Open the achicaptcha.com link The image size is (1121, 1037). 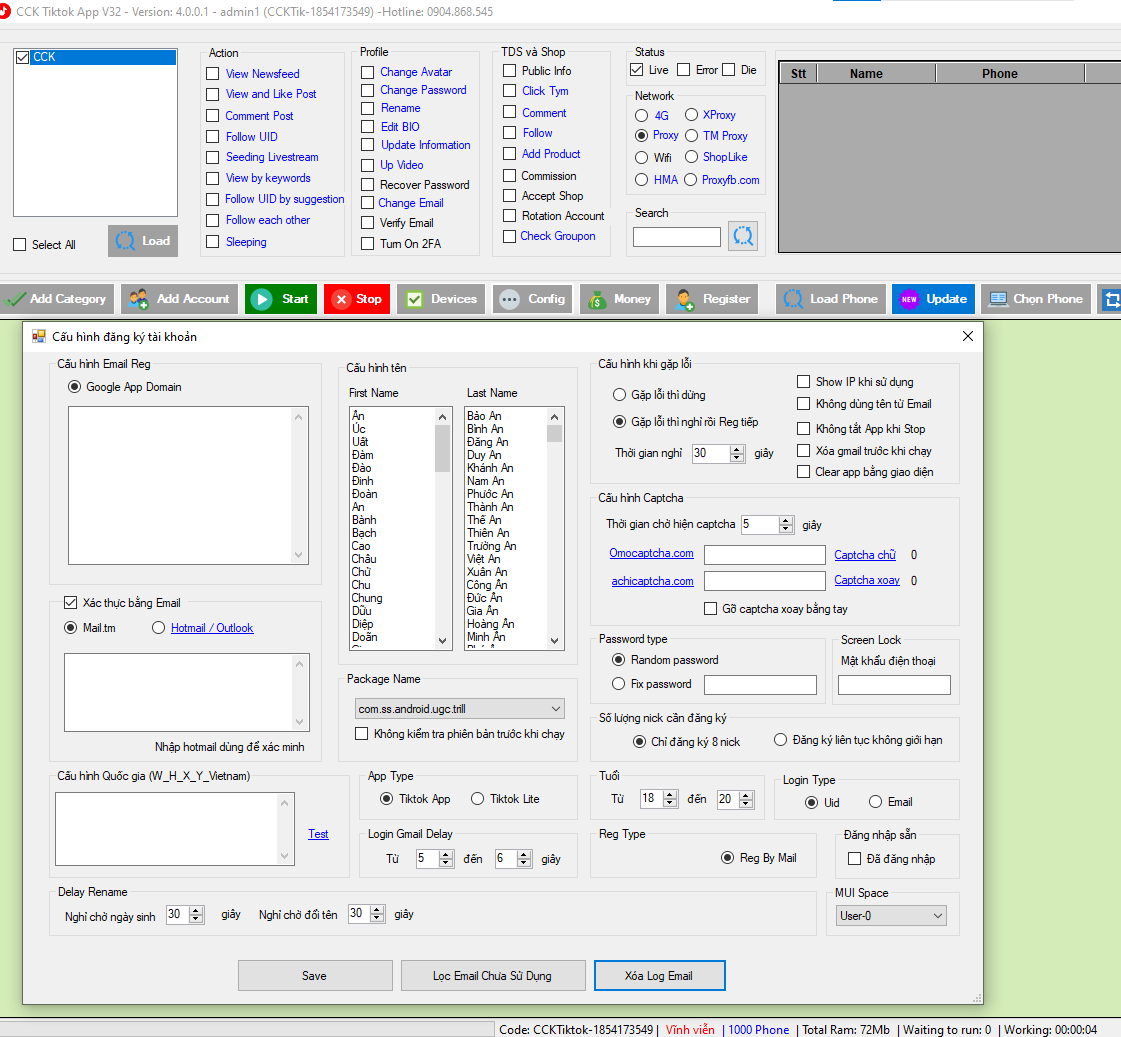652,581
